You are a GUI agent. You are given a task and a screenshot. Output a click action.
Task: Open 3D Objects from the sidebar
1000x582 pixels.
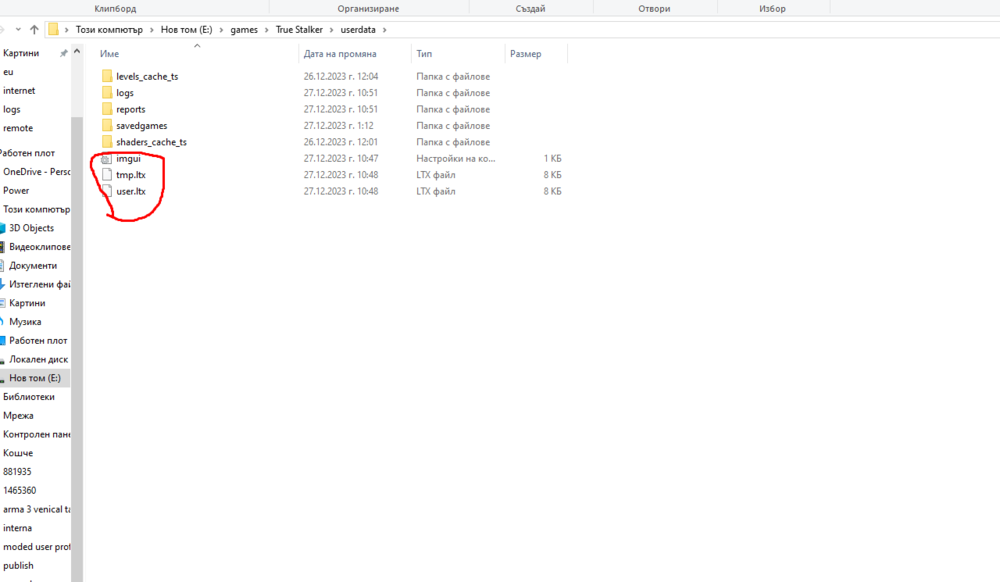33,227
